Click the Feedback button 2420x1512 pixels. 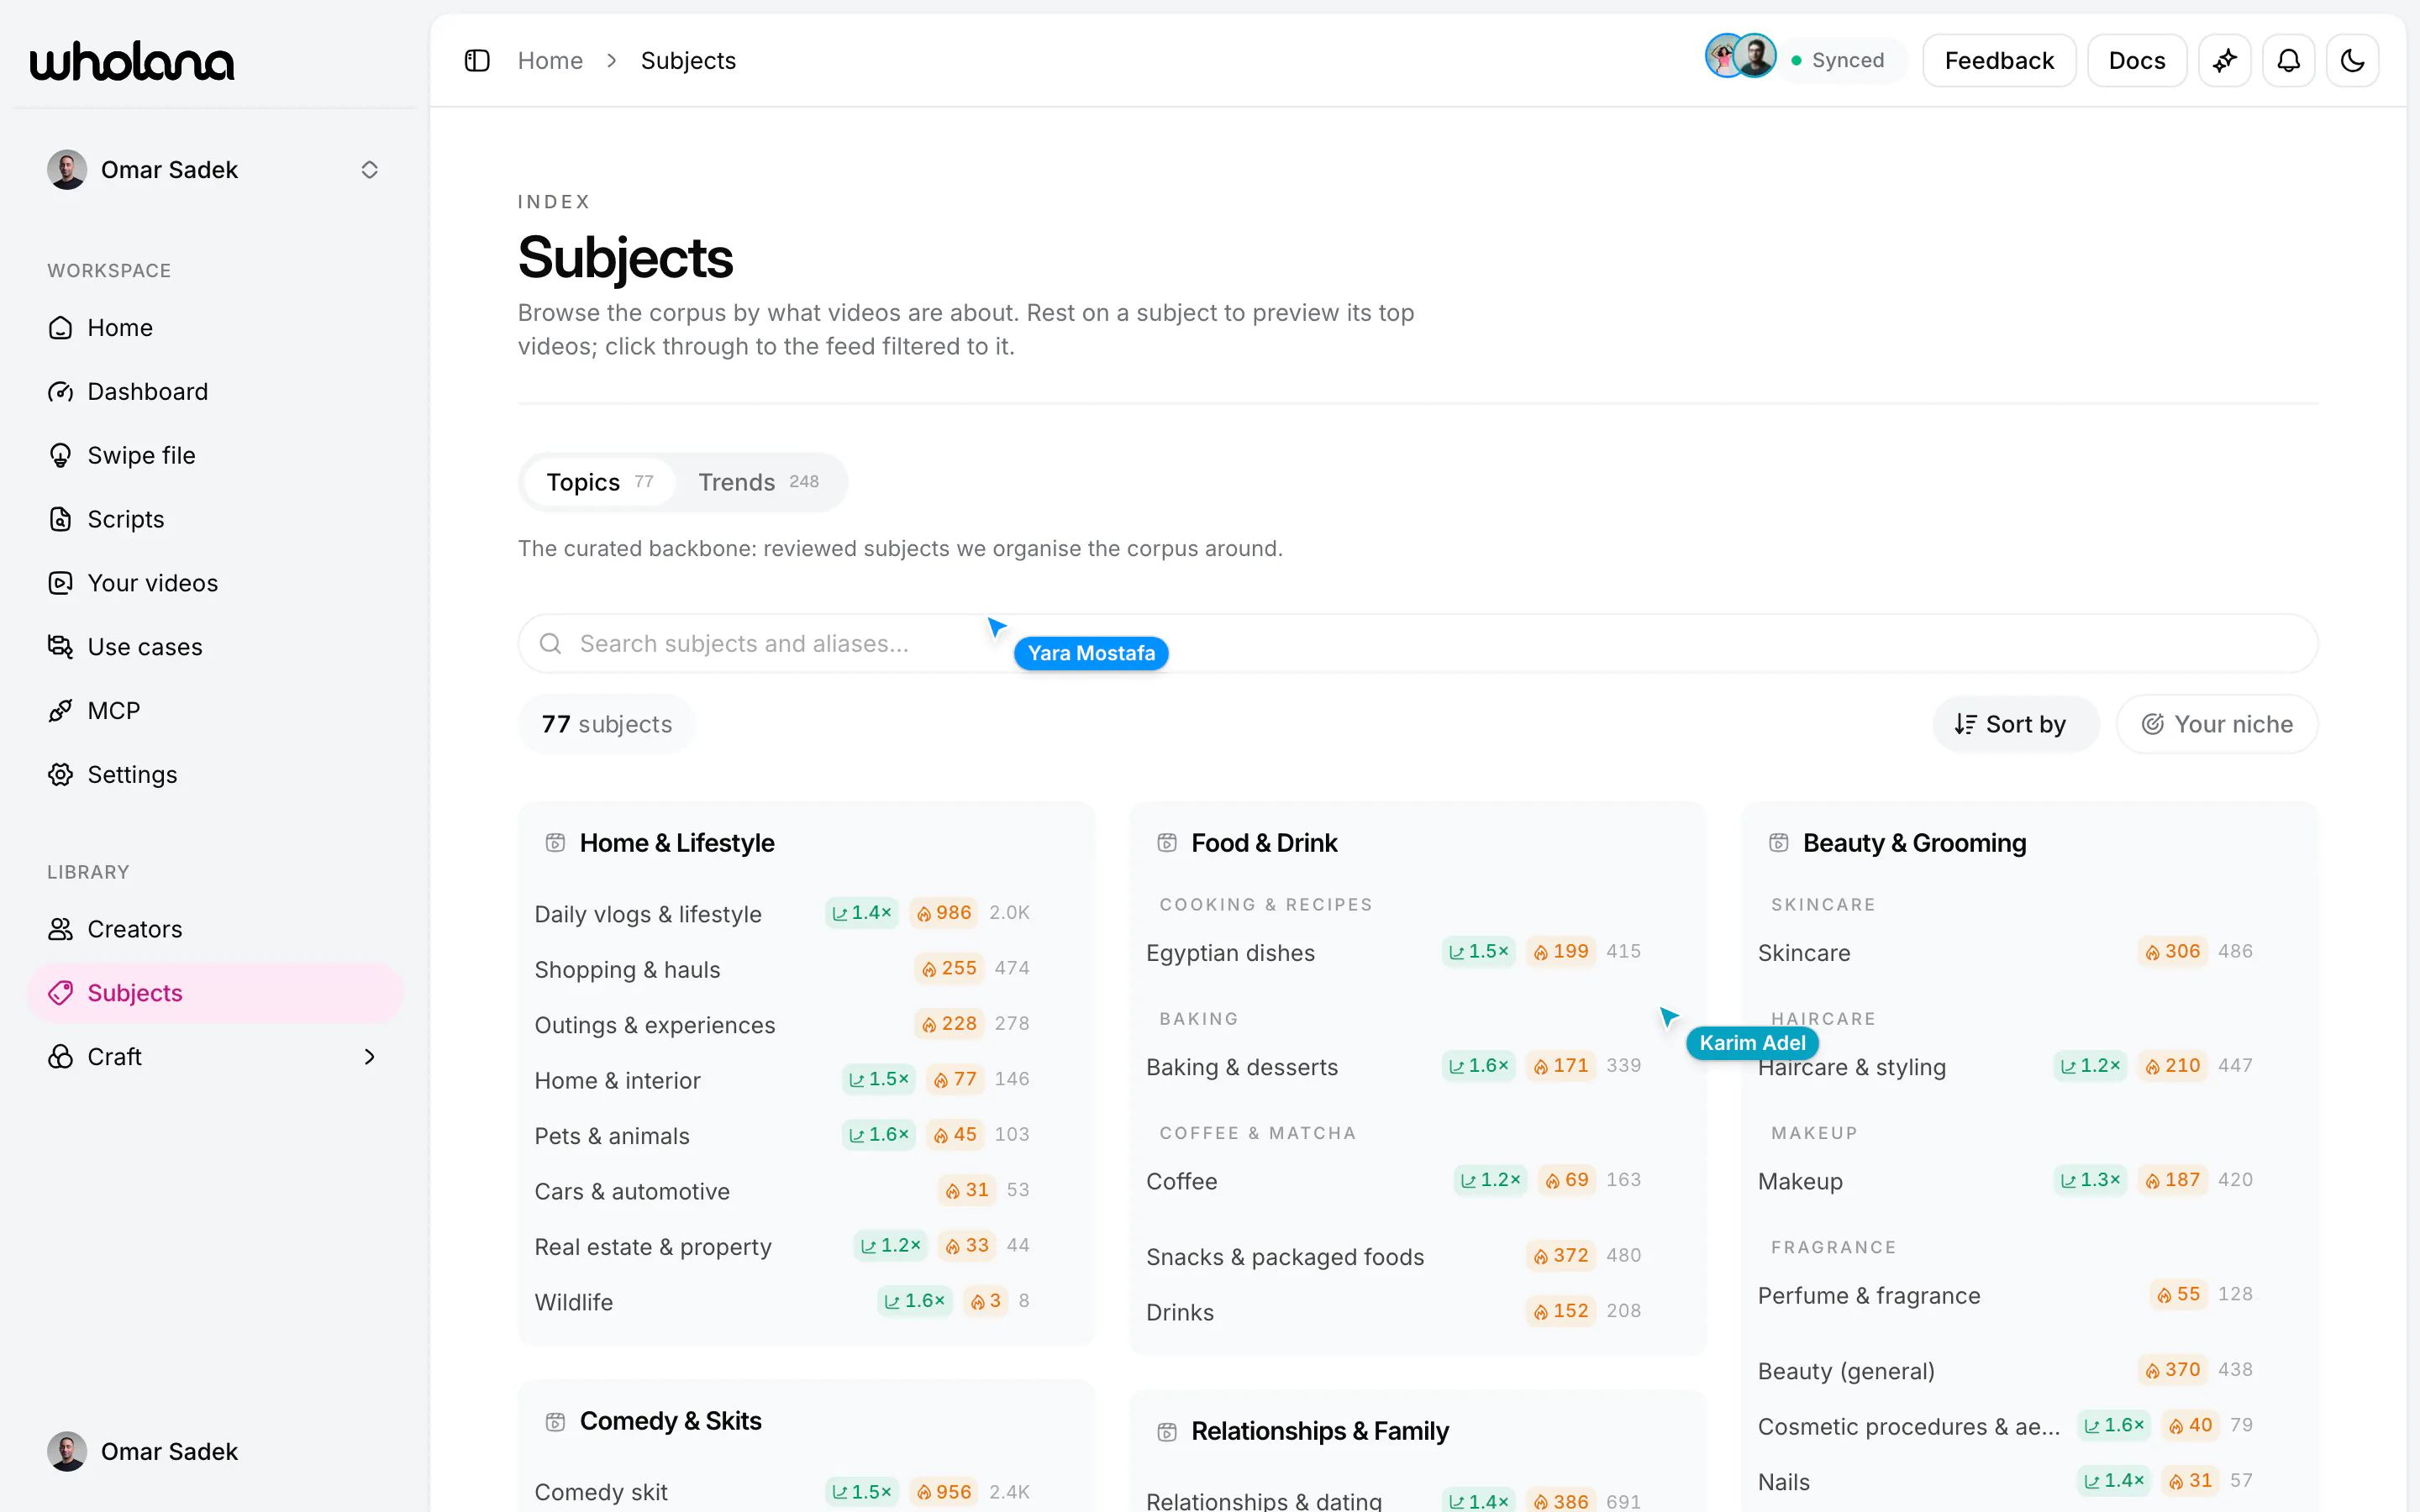[x=1999, y=61]
